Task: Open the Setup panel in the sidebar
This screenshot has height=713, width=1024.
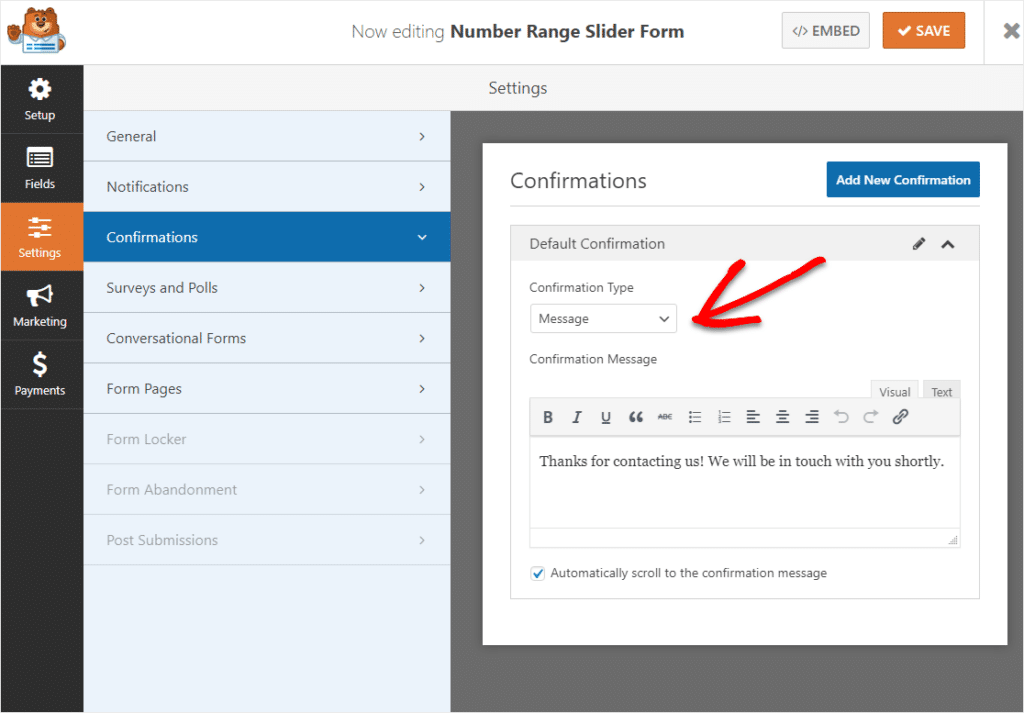Action: pos(41,98)
